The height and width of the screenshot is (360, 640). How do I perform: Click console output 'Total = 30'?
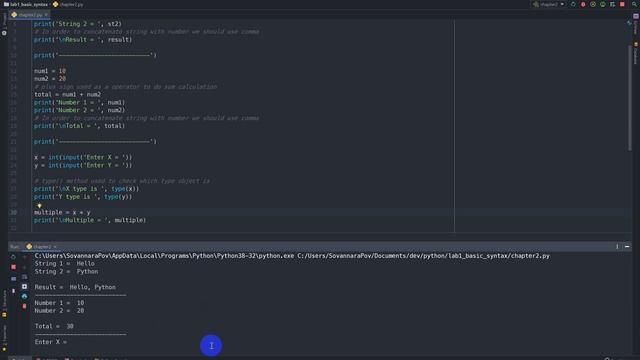tap(54, 326)
